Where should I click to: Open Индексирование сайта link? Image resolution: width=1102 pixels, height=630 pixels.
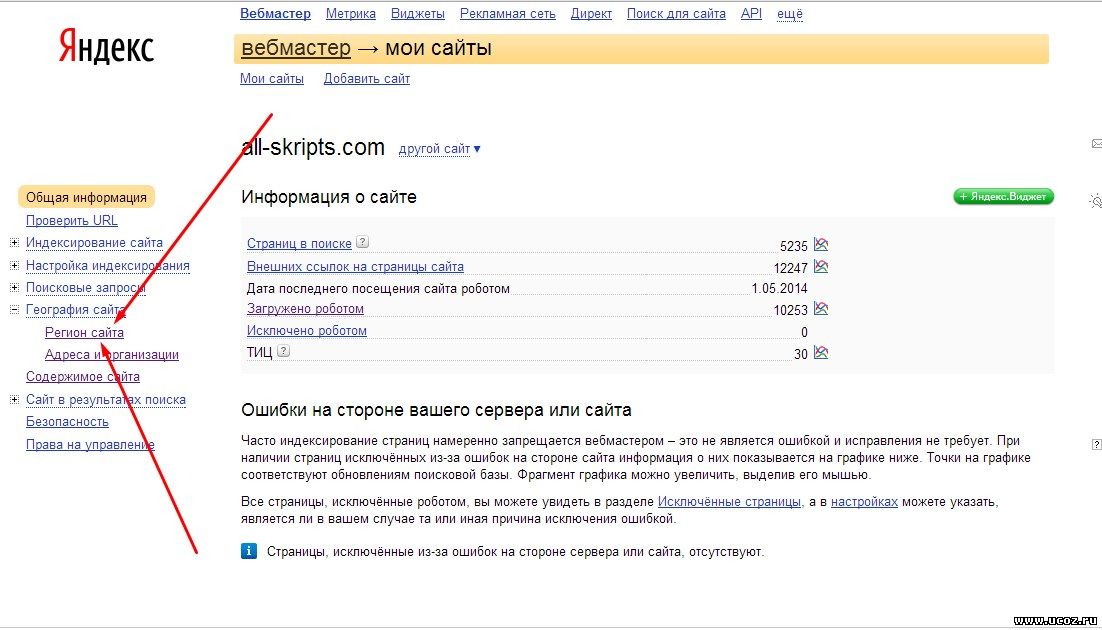pos(94,243)
